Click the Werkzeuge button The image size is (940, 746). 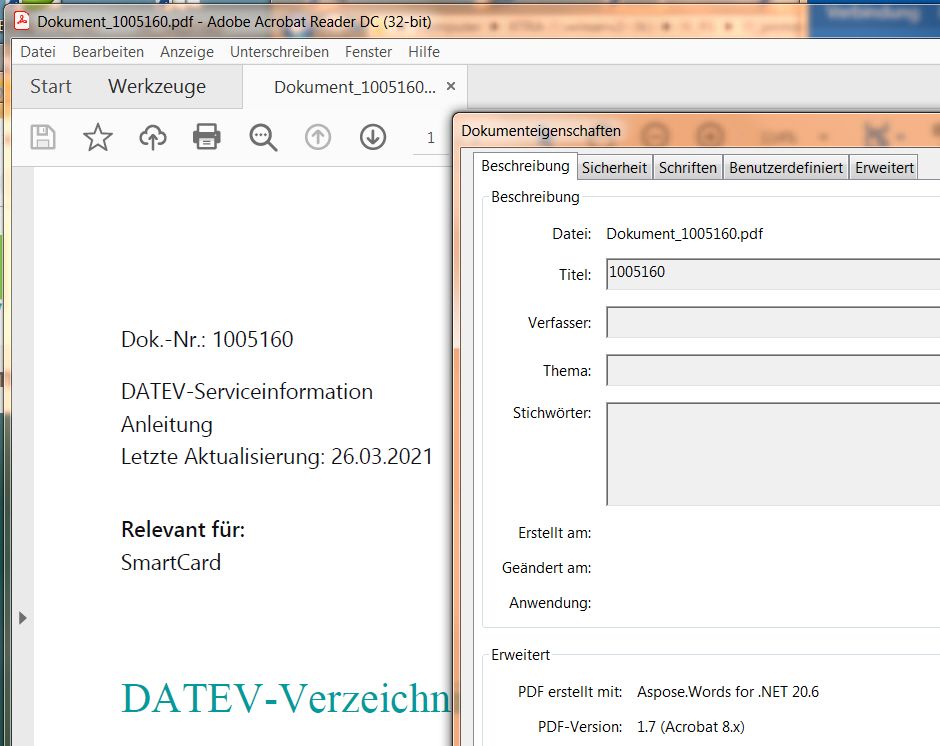pyautogui.click(x=157, y=87)
